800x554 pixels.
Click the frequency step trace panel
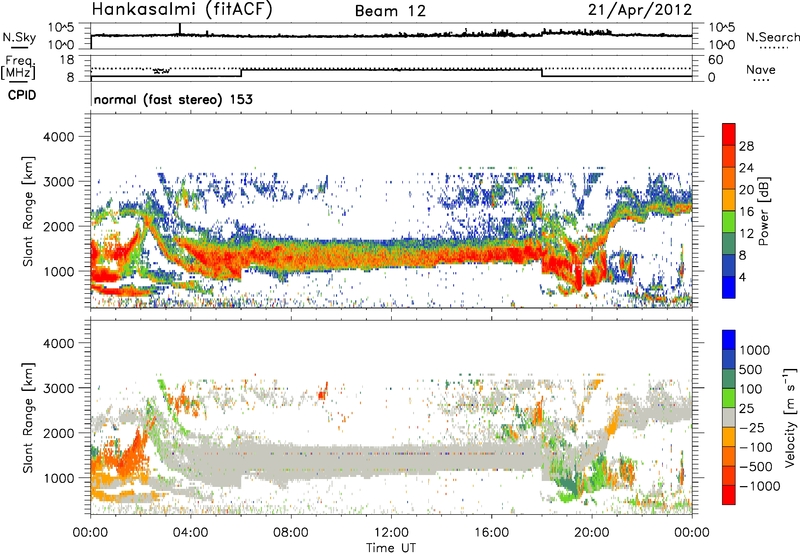click(391, 68)
